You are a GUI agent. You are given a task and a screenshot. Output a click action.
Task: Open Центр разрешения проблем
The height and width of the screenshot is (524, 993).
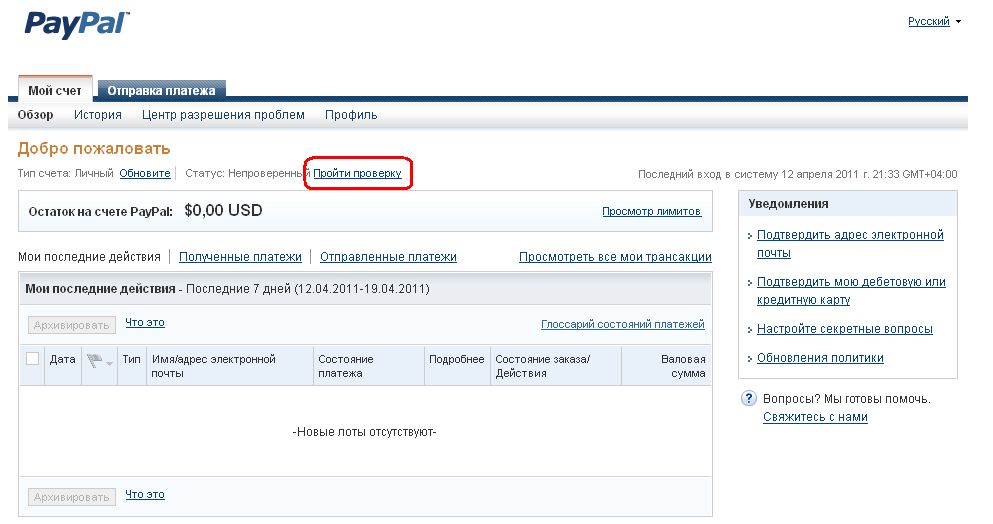pos(223,115)
